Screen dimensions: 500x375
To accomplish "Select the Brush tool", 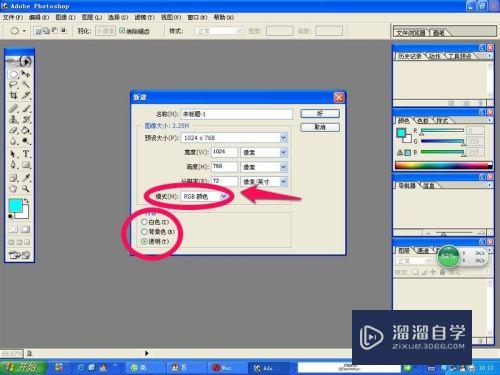I will coord(26,109).
